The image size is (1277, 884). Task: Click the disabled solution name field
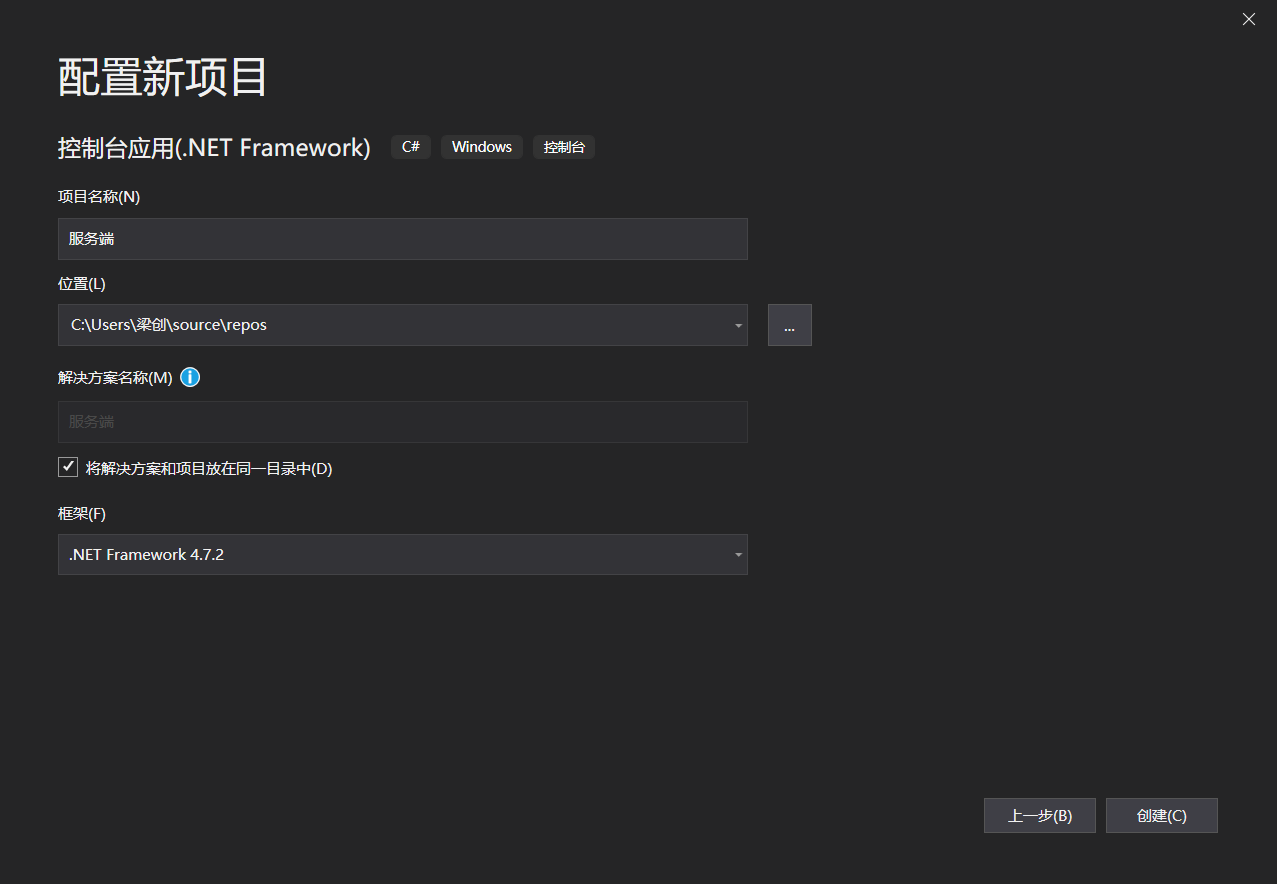click(403, 422)
